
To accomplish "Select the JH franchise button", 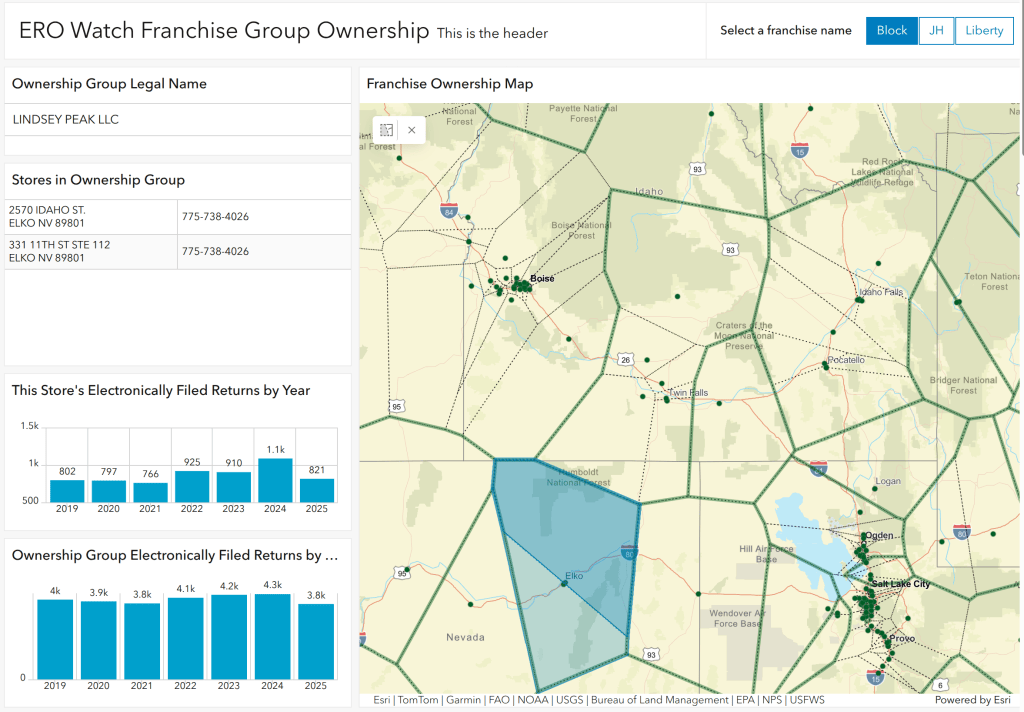I will pyautogui.click(x=936, y=31).
